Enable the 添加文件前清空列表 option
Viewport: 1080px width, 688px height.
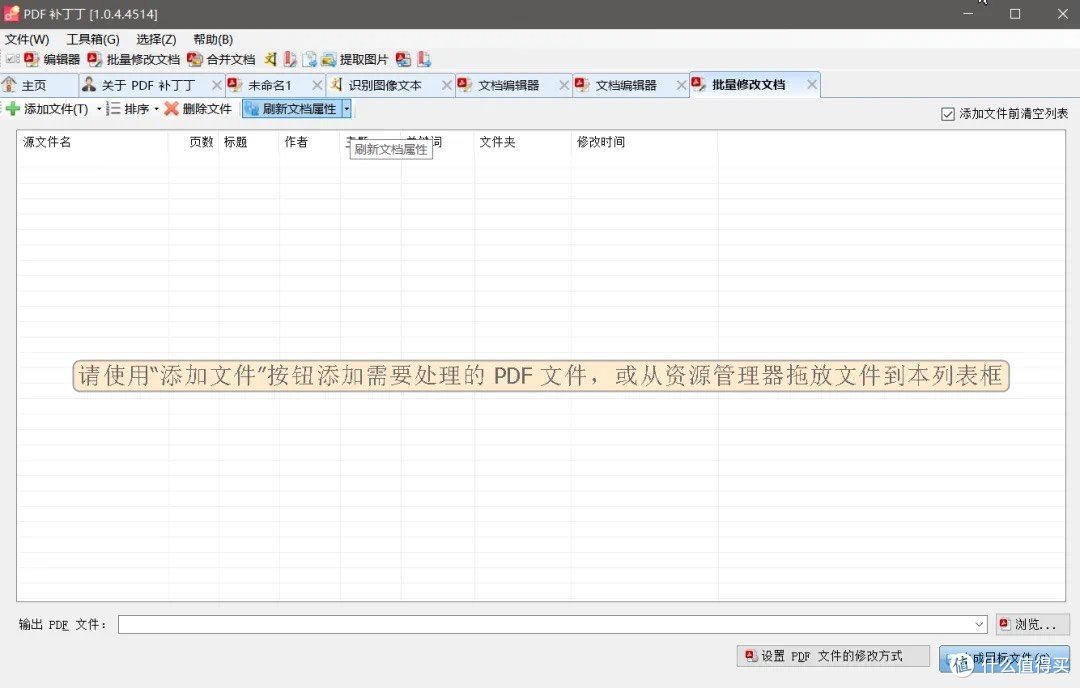coord(947,113)
